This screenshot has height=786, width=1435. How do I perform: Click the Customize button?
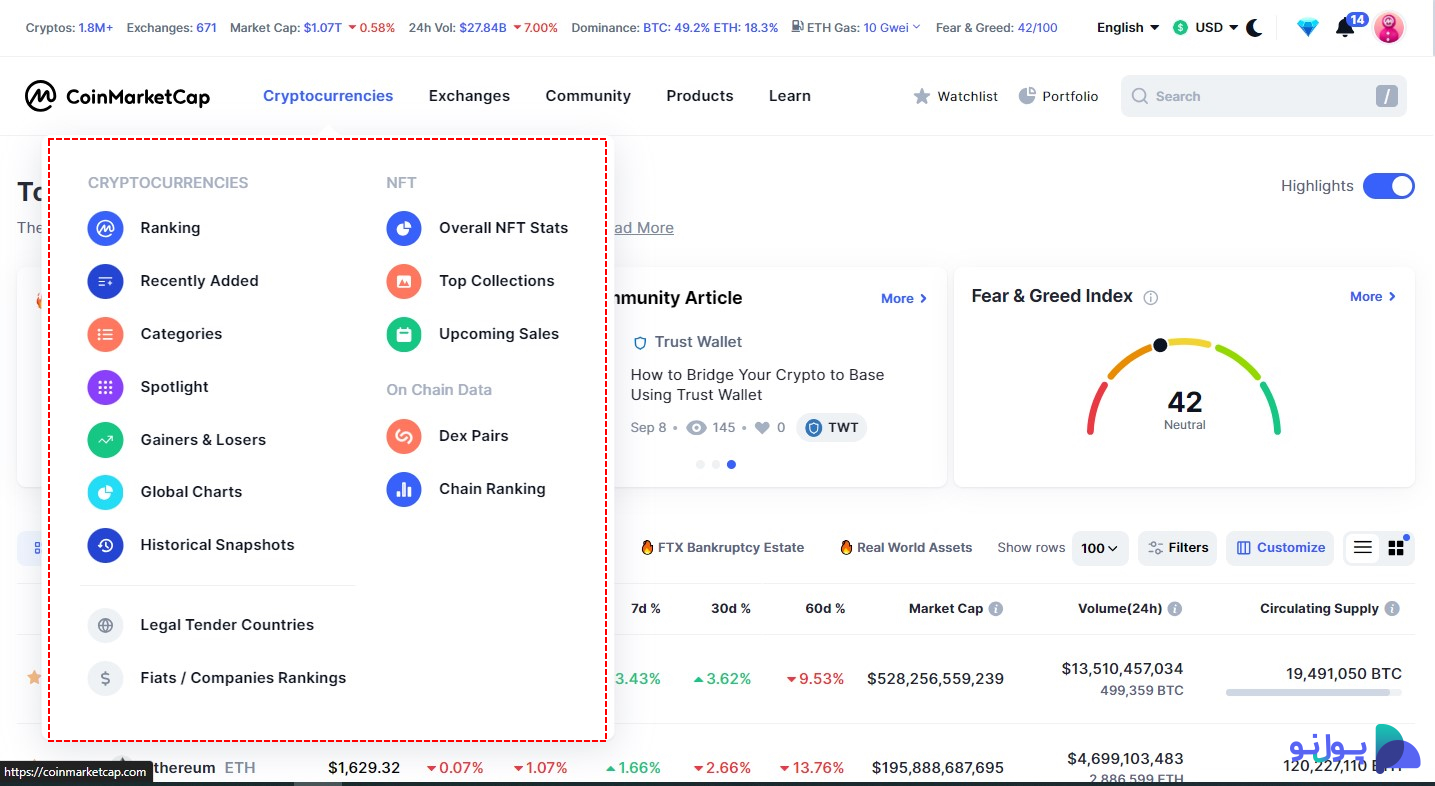click(x=1280, y=548)
